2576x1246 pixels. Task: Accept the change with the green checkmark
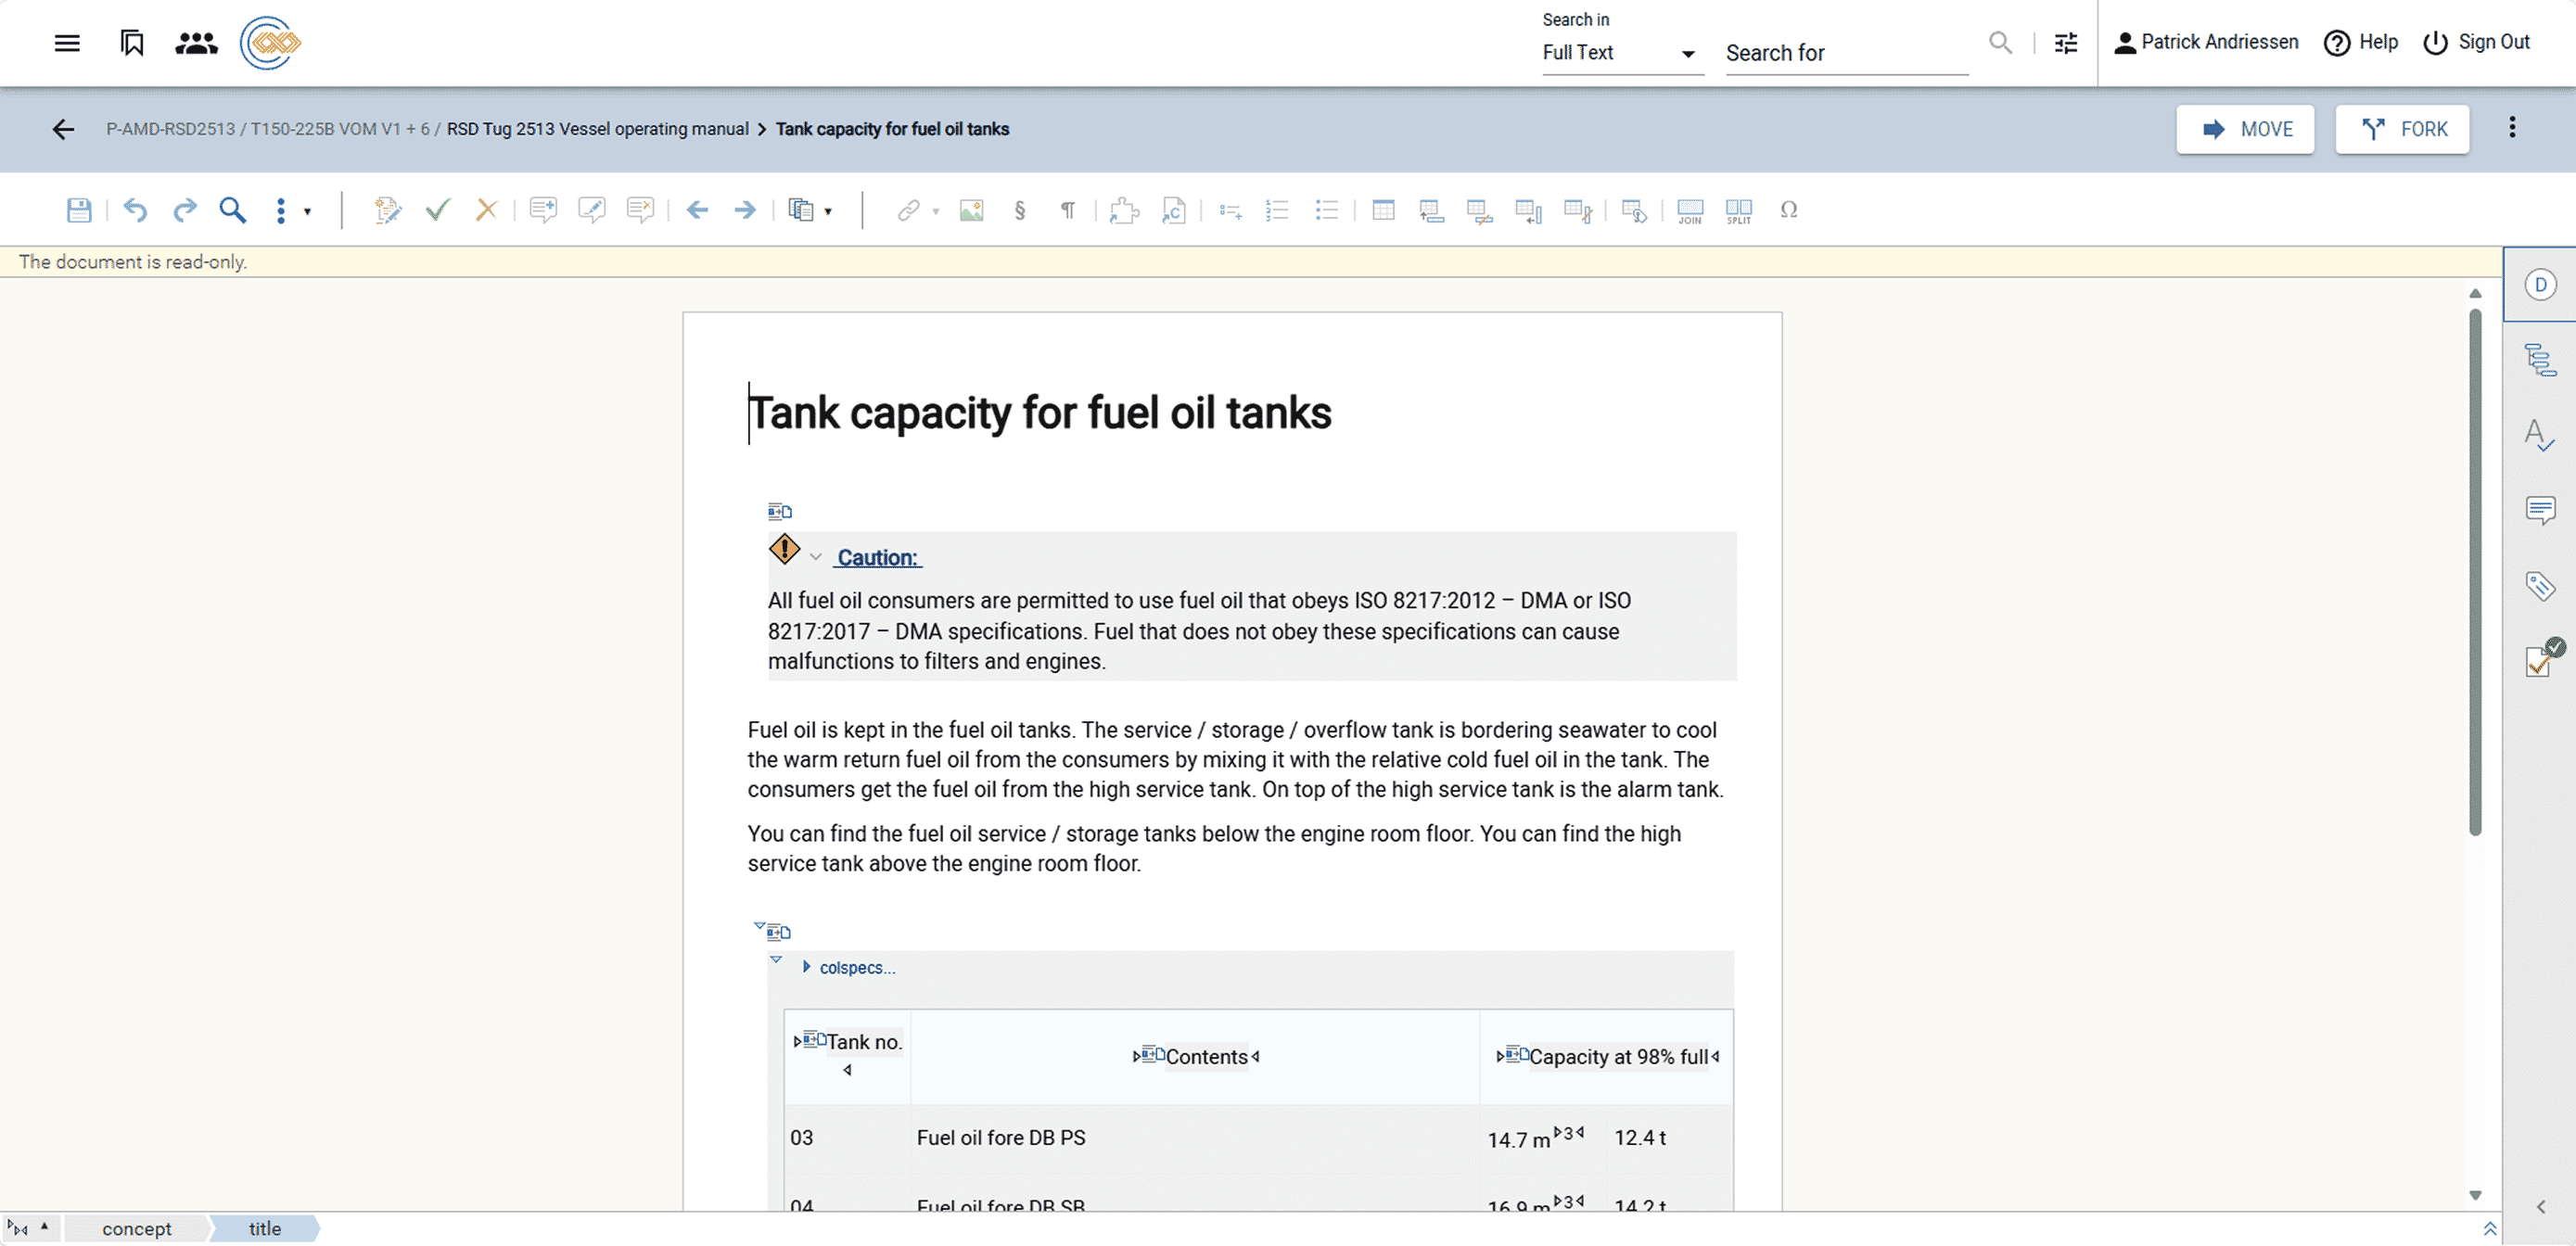(x=437, y=210)
